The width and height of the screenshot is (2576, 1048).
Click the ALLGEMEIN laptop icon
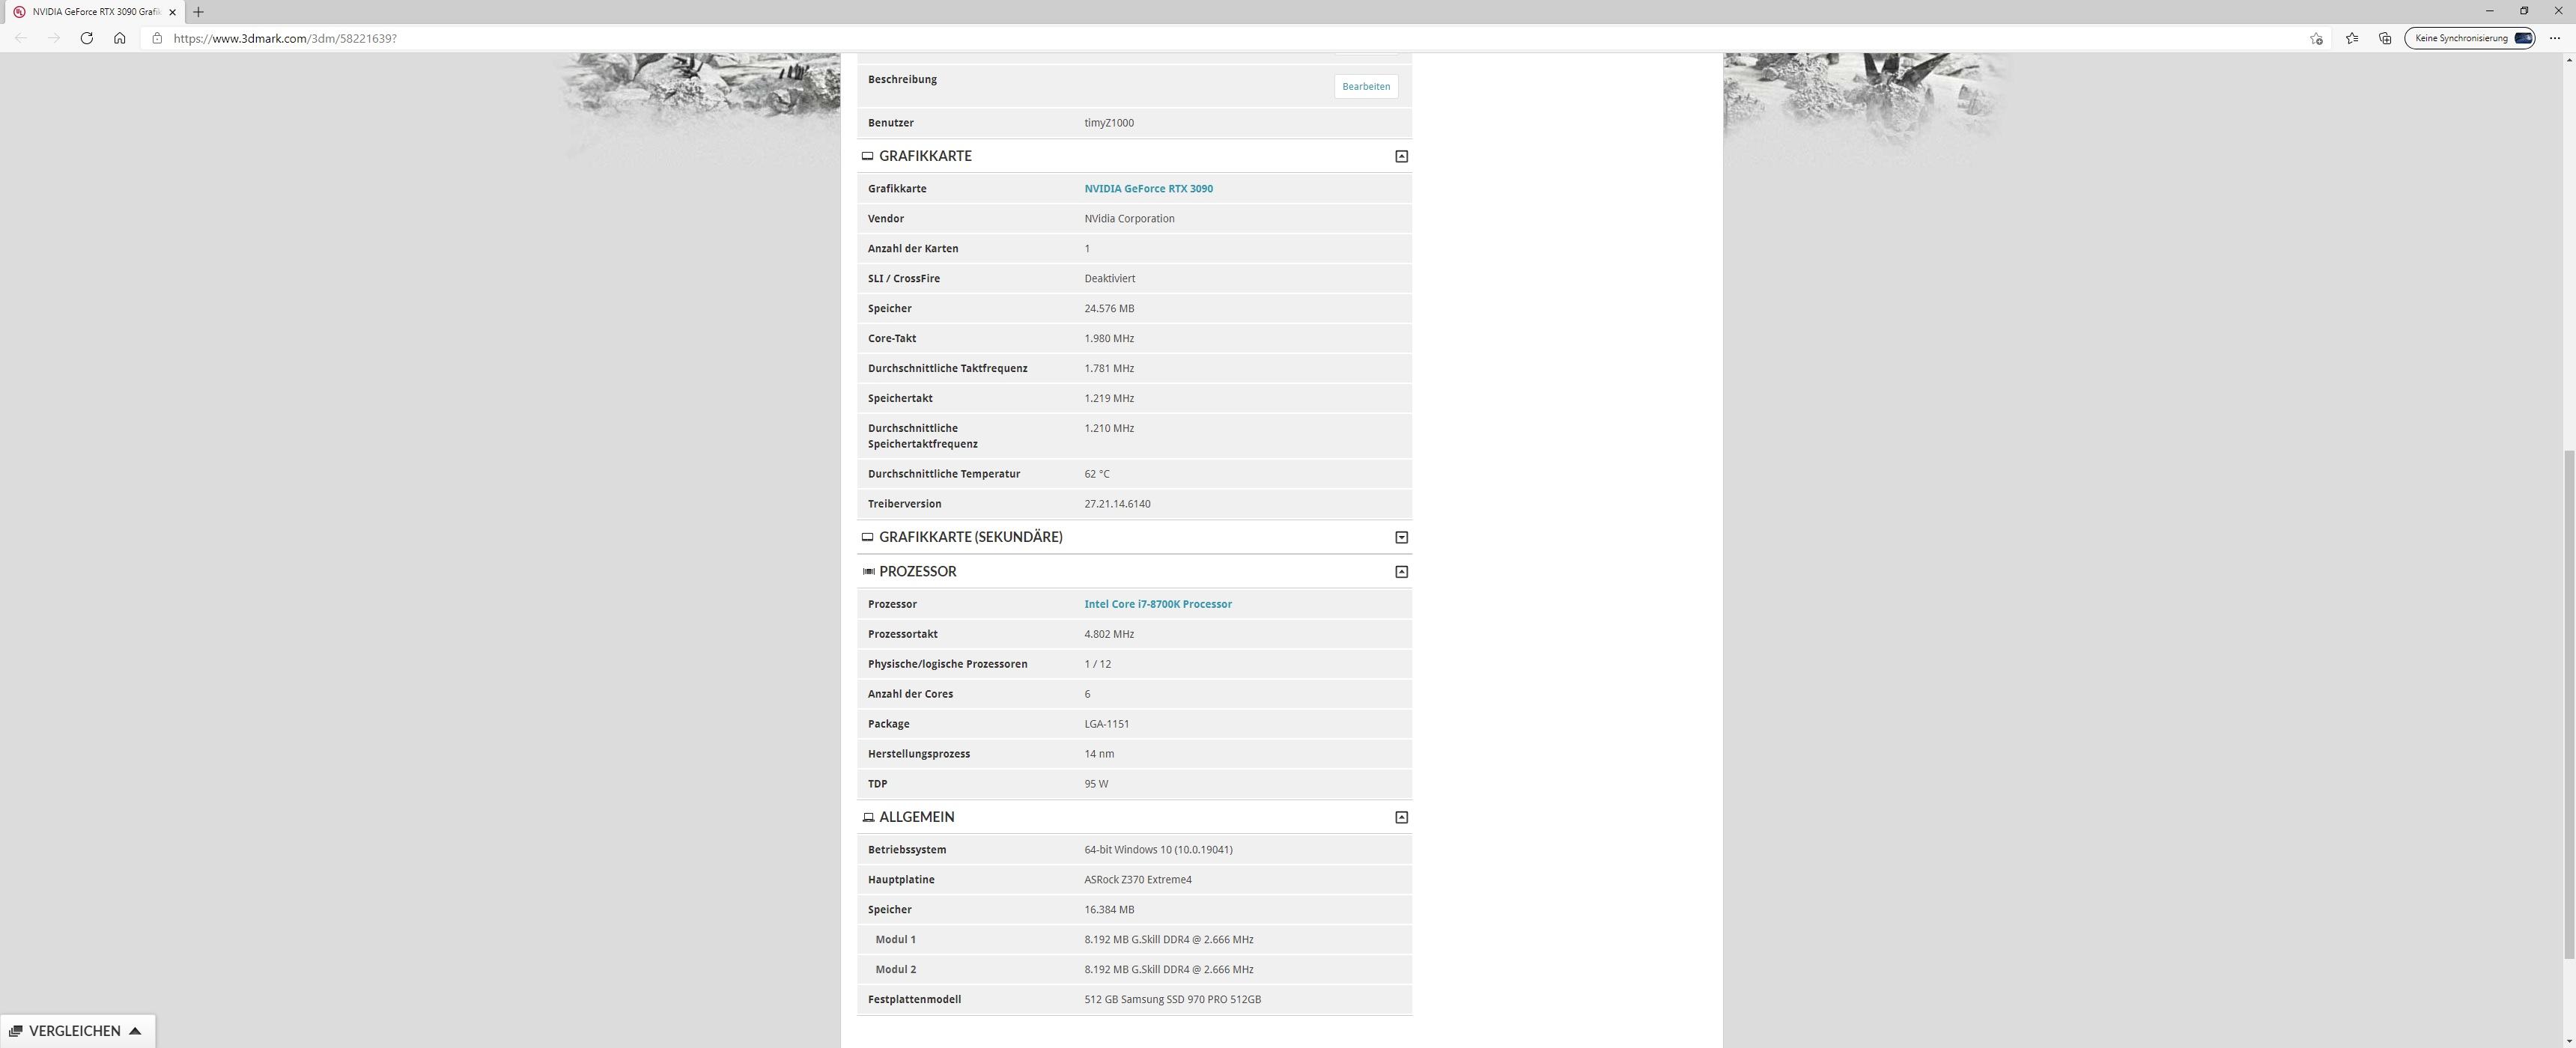coord(868,817)
